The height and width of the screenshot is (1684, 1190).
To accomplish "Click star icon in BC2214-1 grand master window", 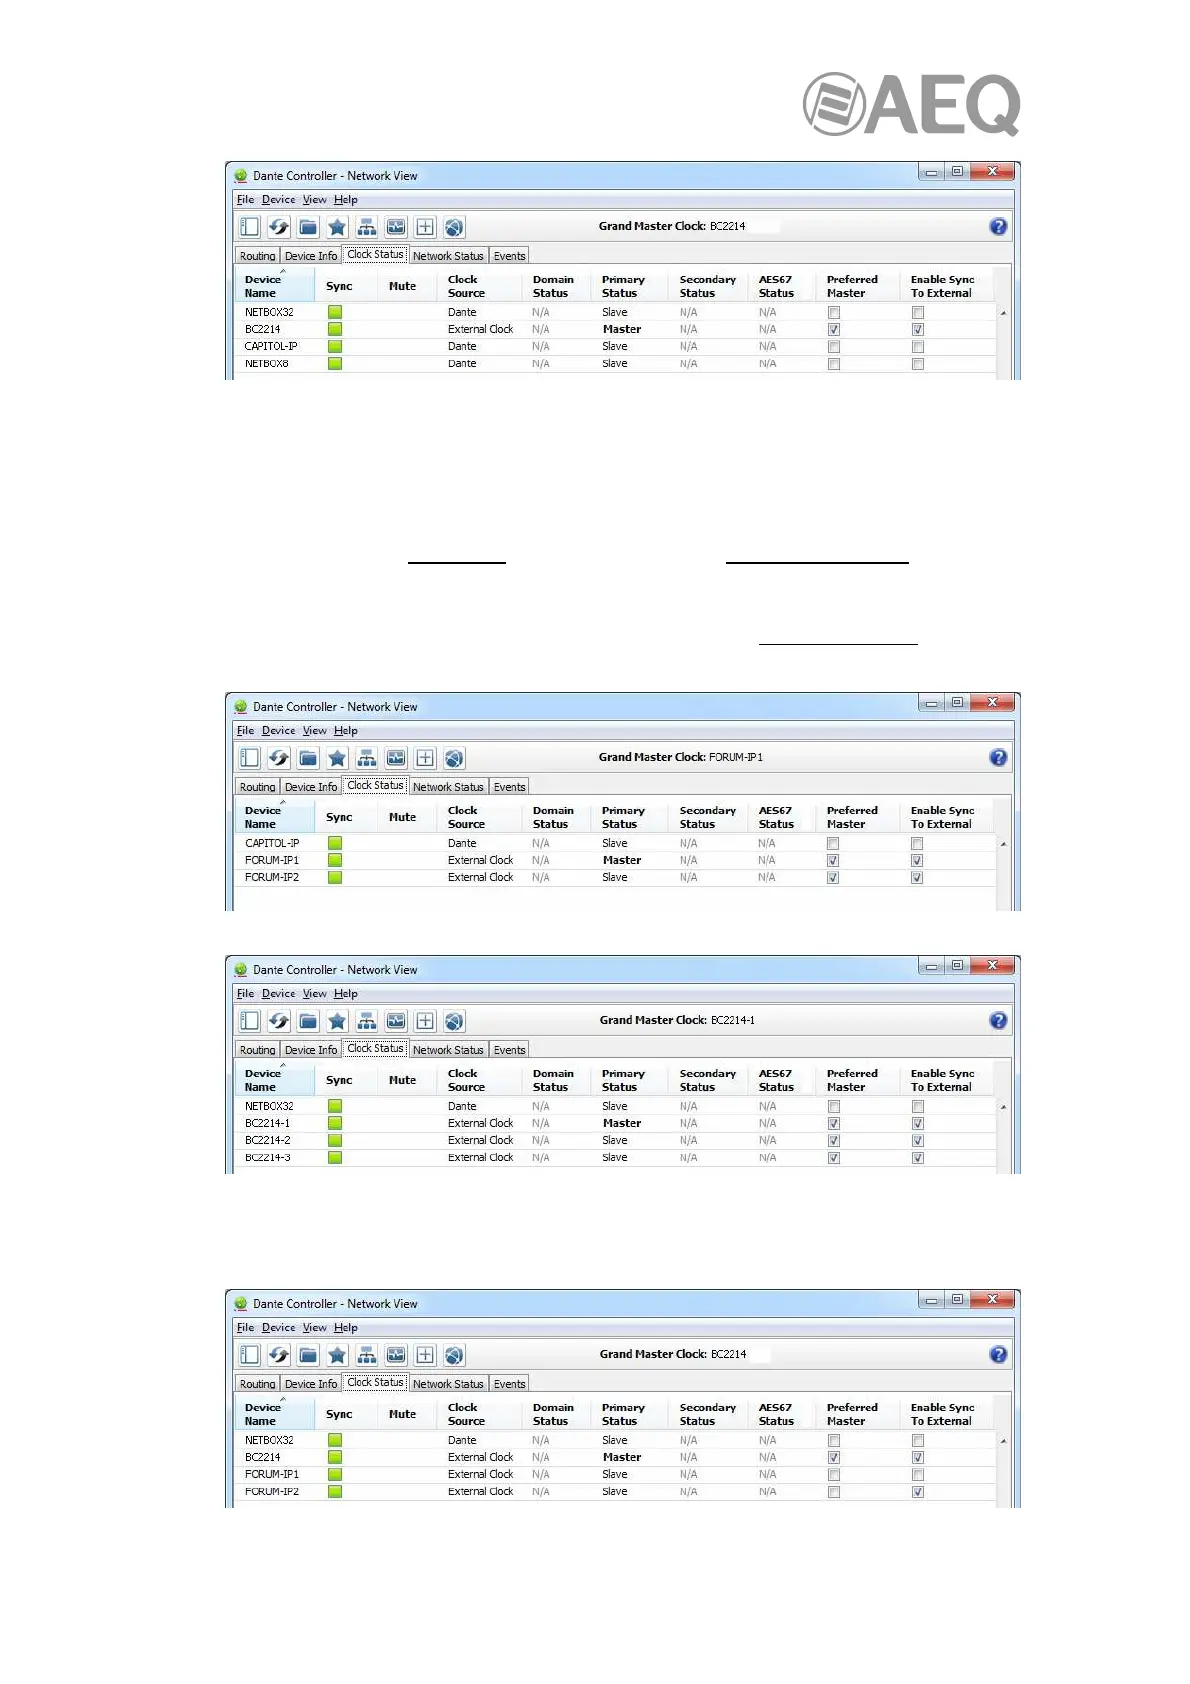I will pos(337,1021).
